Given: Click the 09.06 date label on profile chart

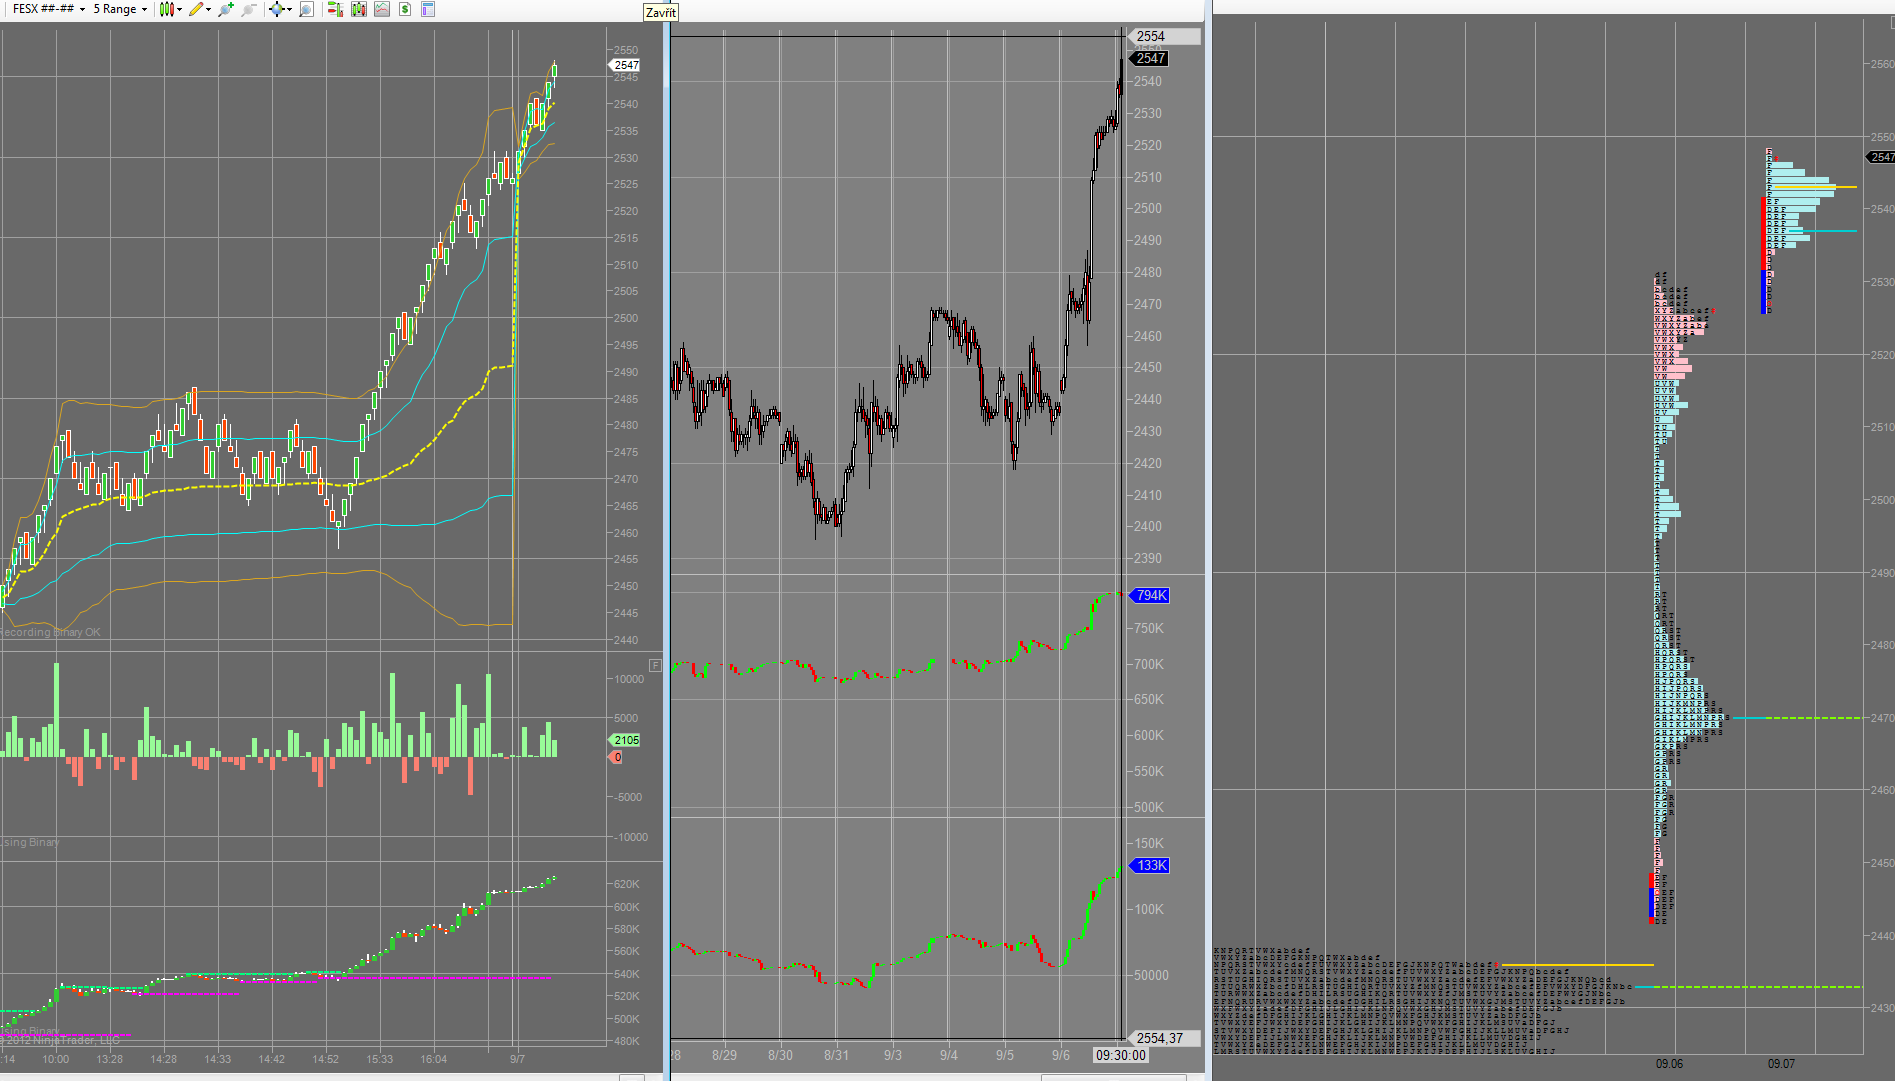Looking at the screenshot, I should pos(1669,1064).
